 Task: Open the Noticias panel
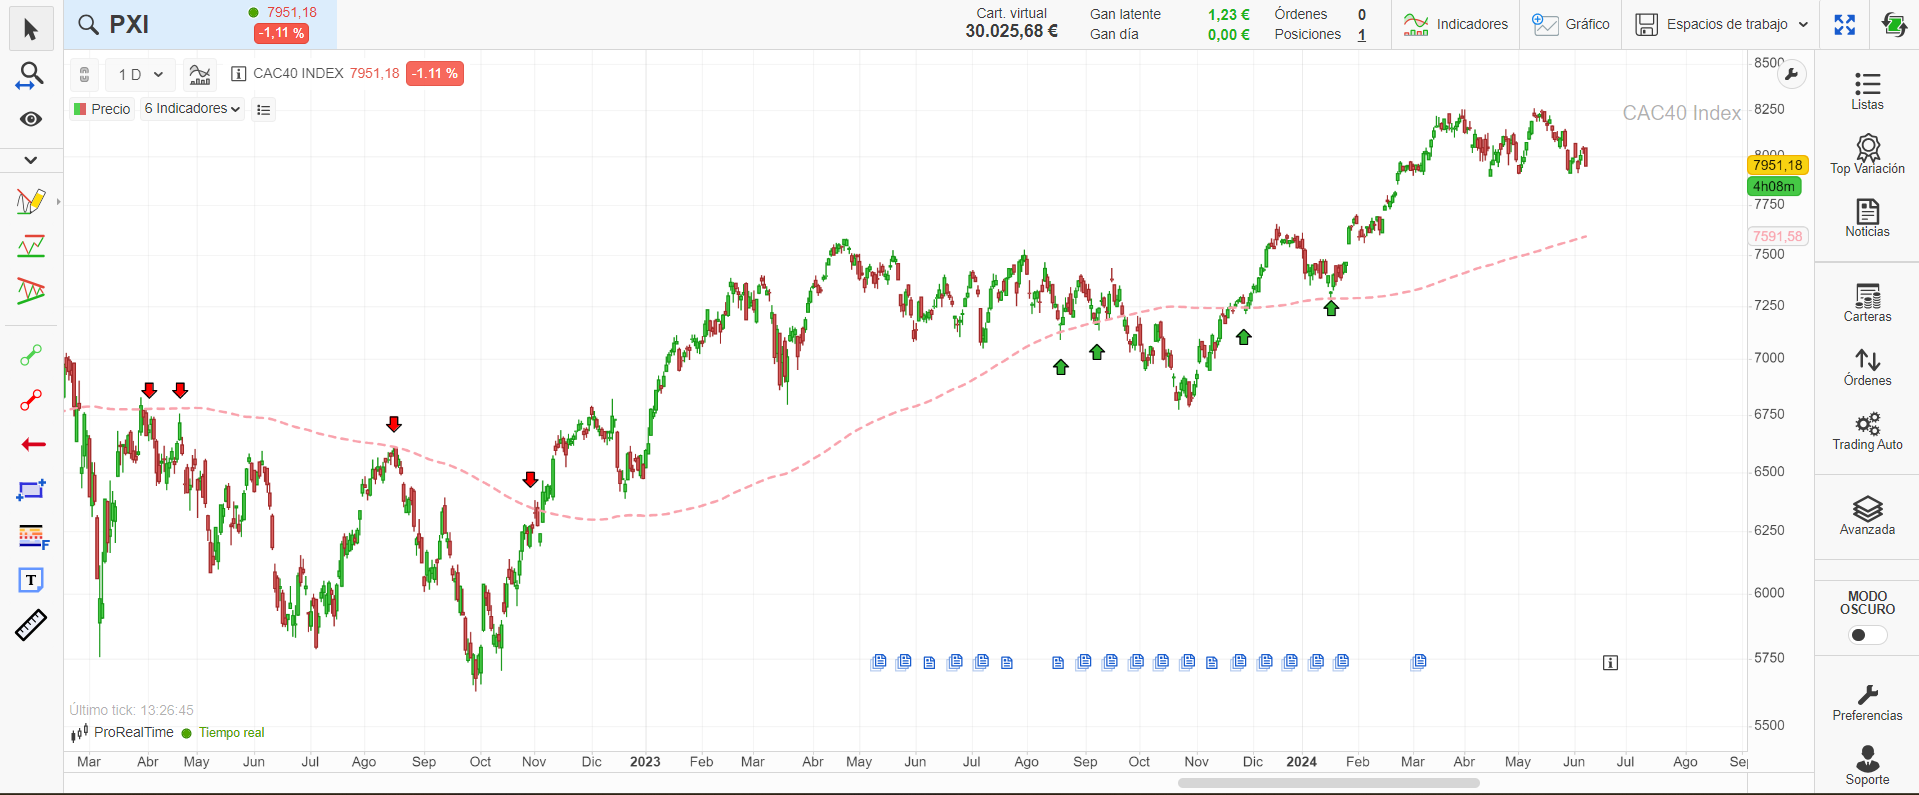[x=1867, y=218]
